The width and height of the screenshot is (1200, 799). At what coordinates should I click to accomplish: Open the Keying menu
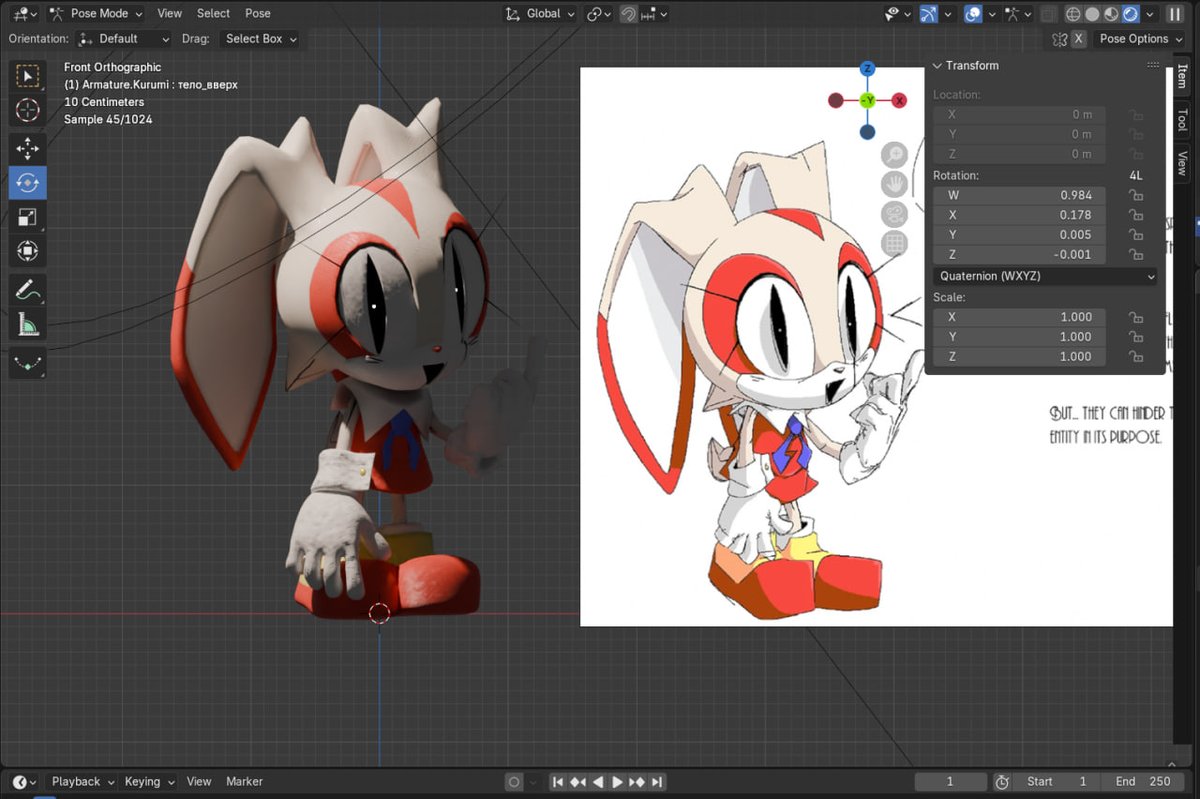click(x=148, y=782)
